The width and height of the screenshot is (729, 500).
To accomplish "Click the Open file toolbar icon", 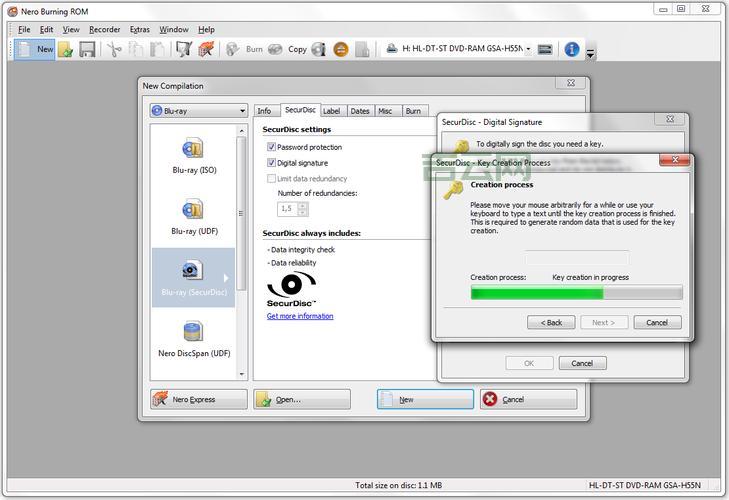I will tap(66, 49).
